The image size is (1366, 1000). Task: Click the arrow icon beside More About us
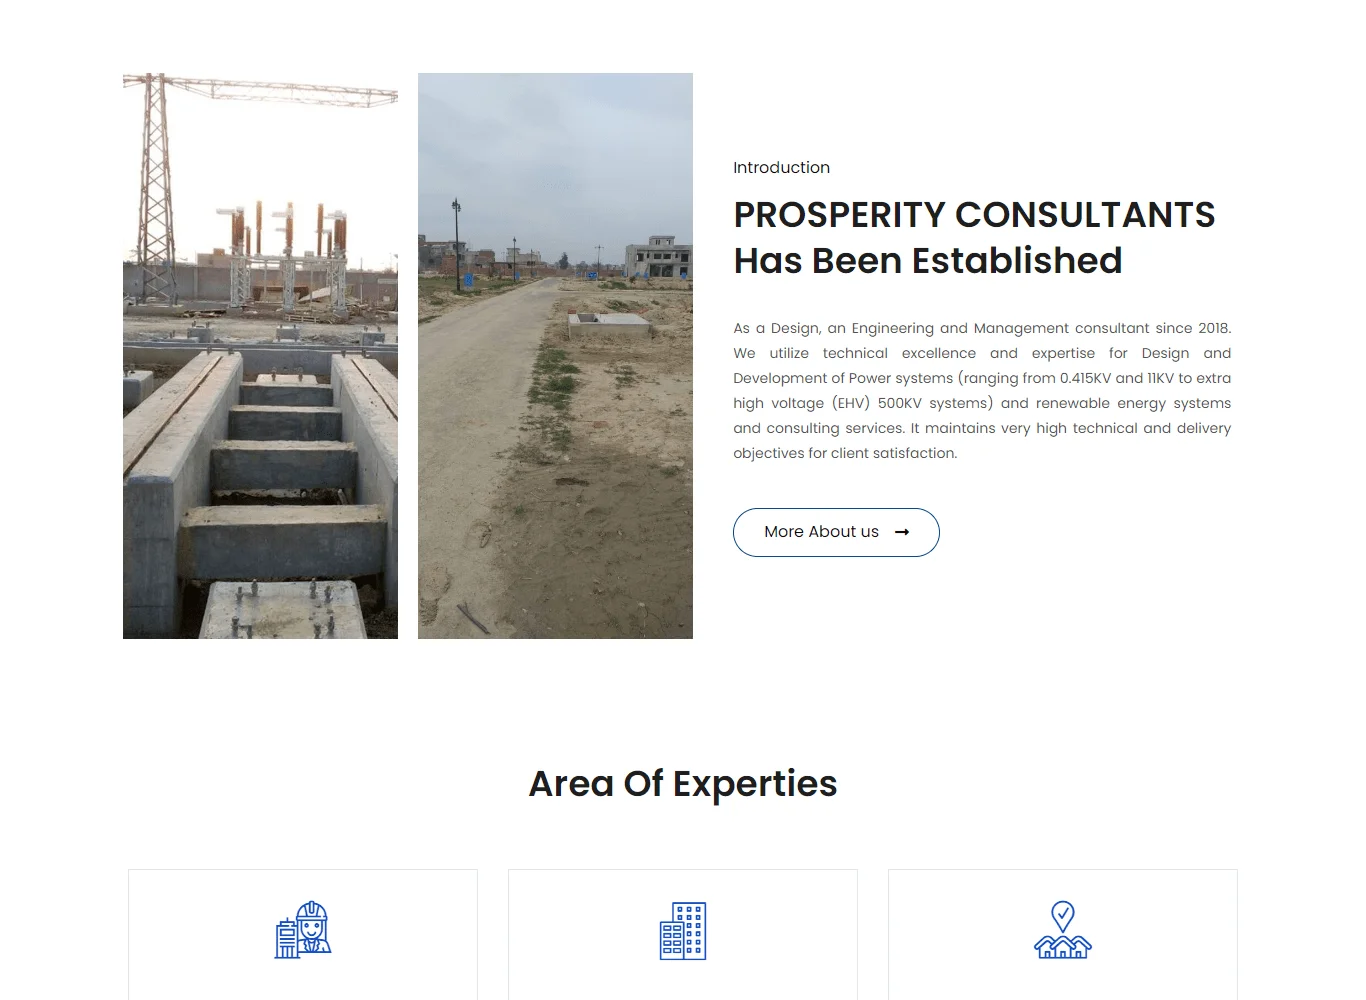tap(902, 532)
